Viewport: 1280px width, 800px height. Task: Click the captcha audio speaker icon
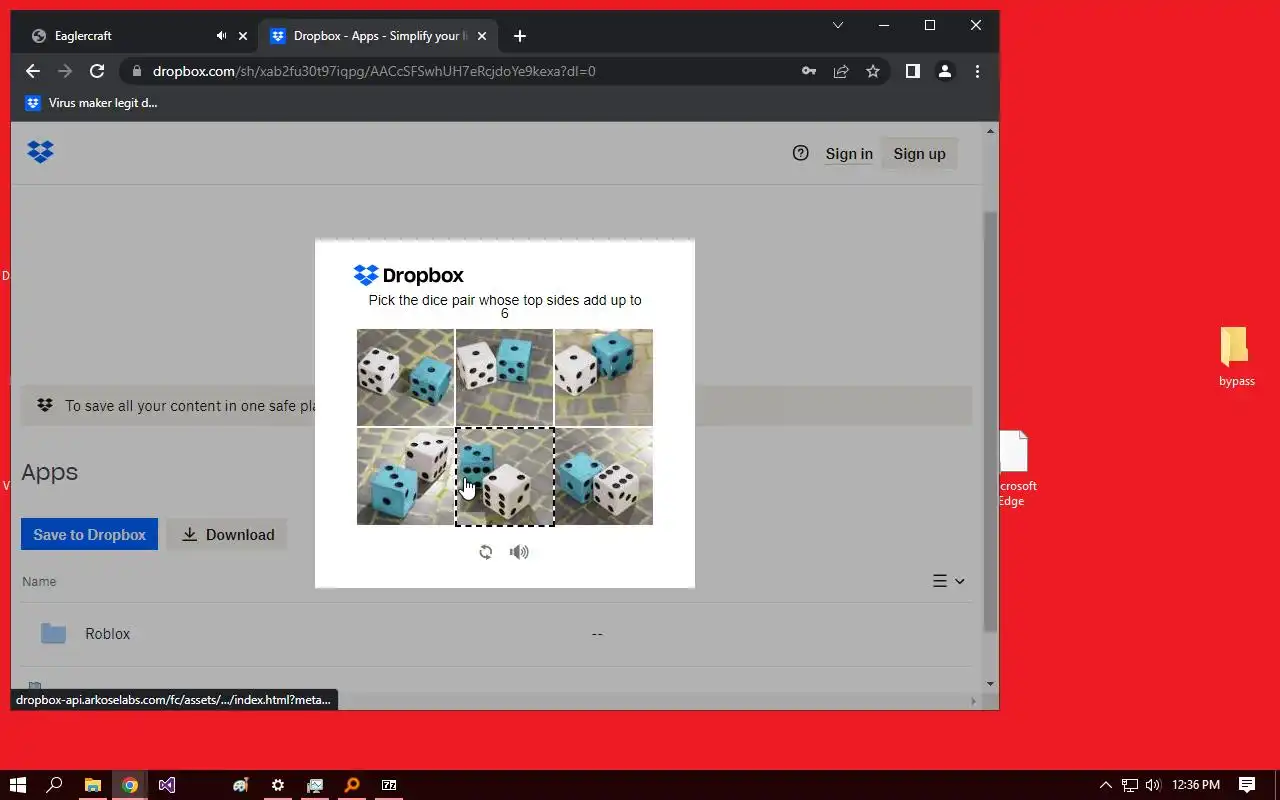[519, 552]
